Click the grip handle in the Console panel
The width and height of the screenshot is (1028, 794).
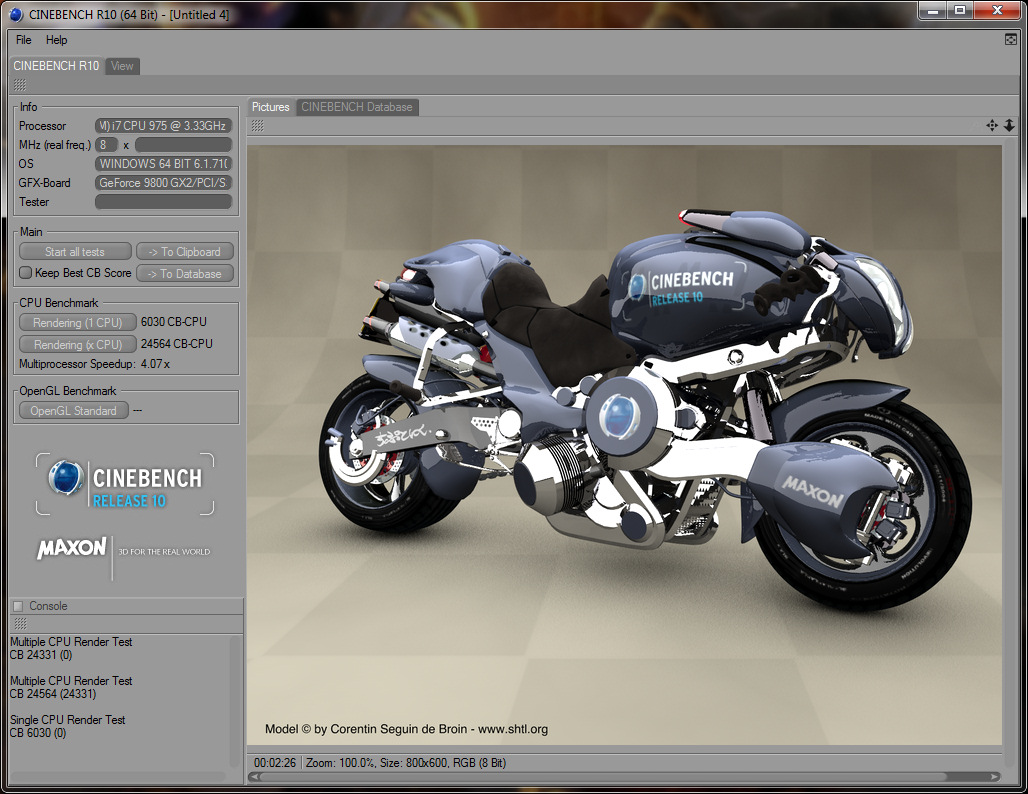pyautogui.click(x=20, y=623)
